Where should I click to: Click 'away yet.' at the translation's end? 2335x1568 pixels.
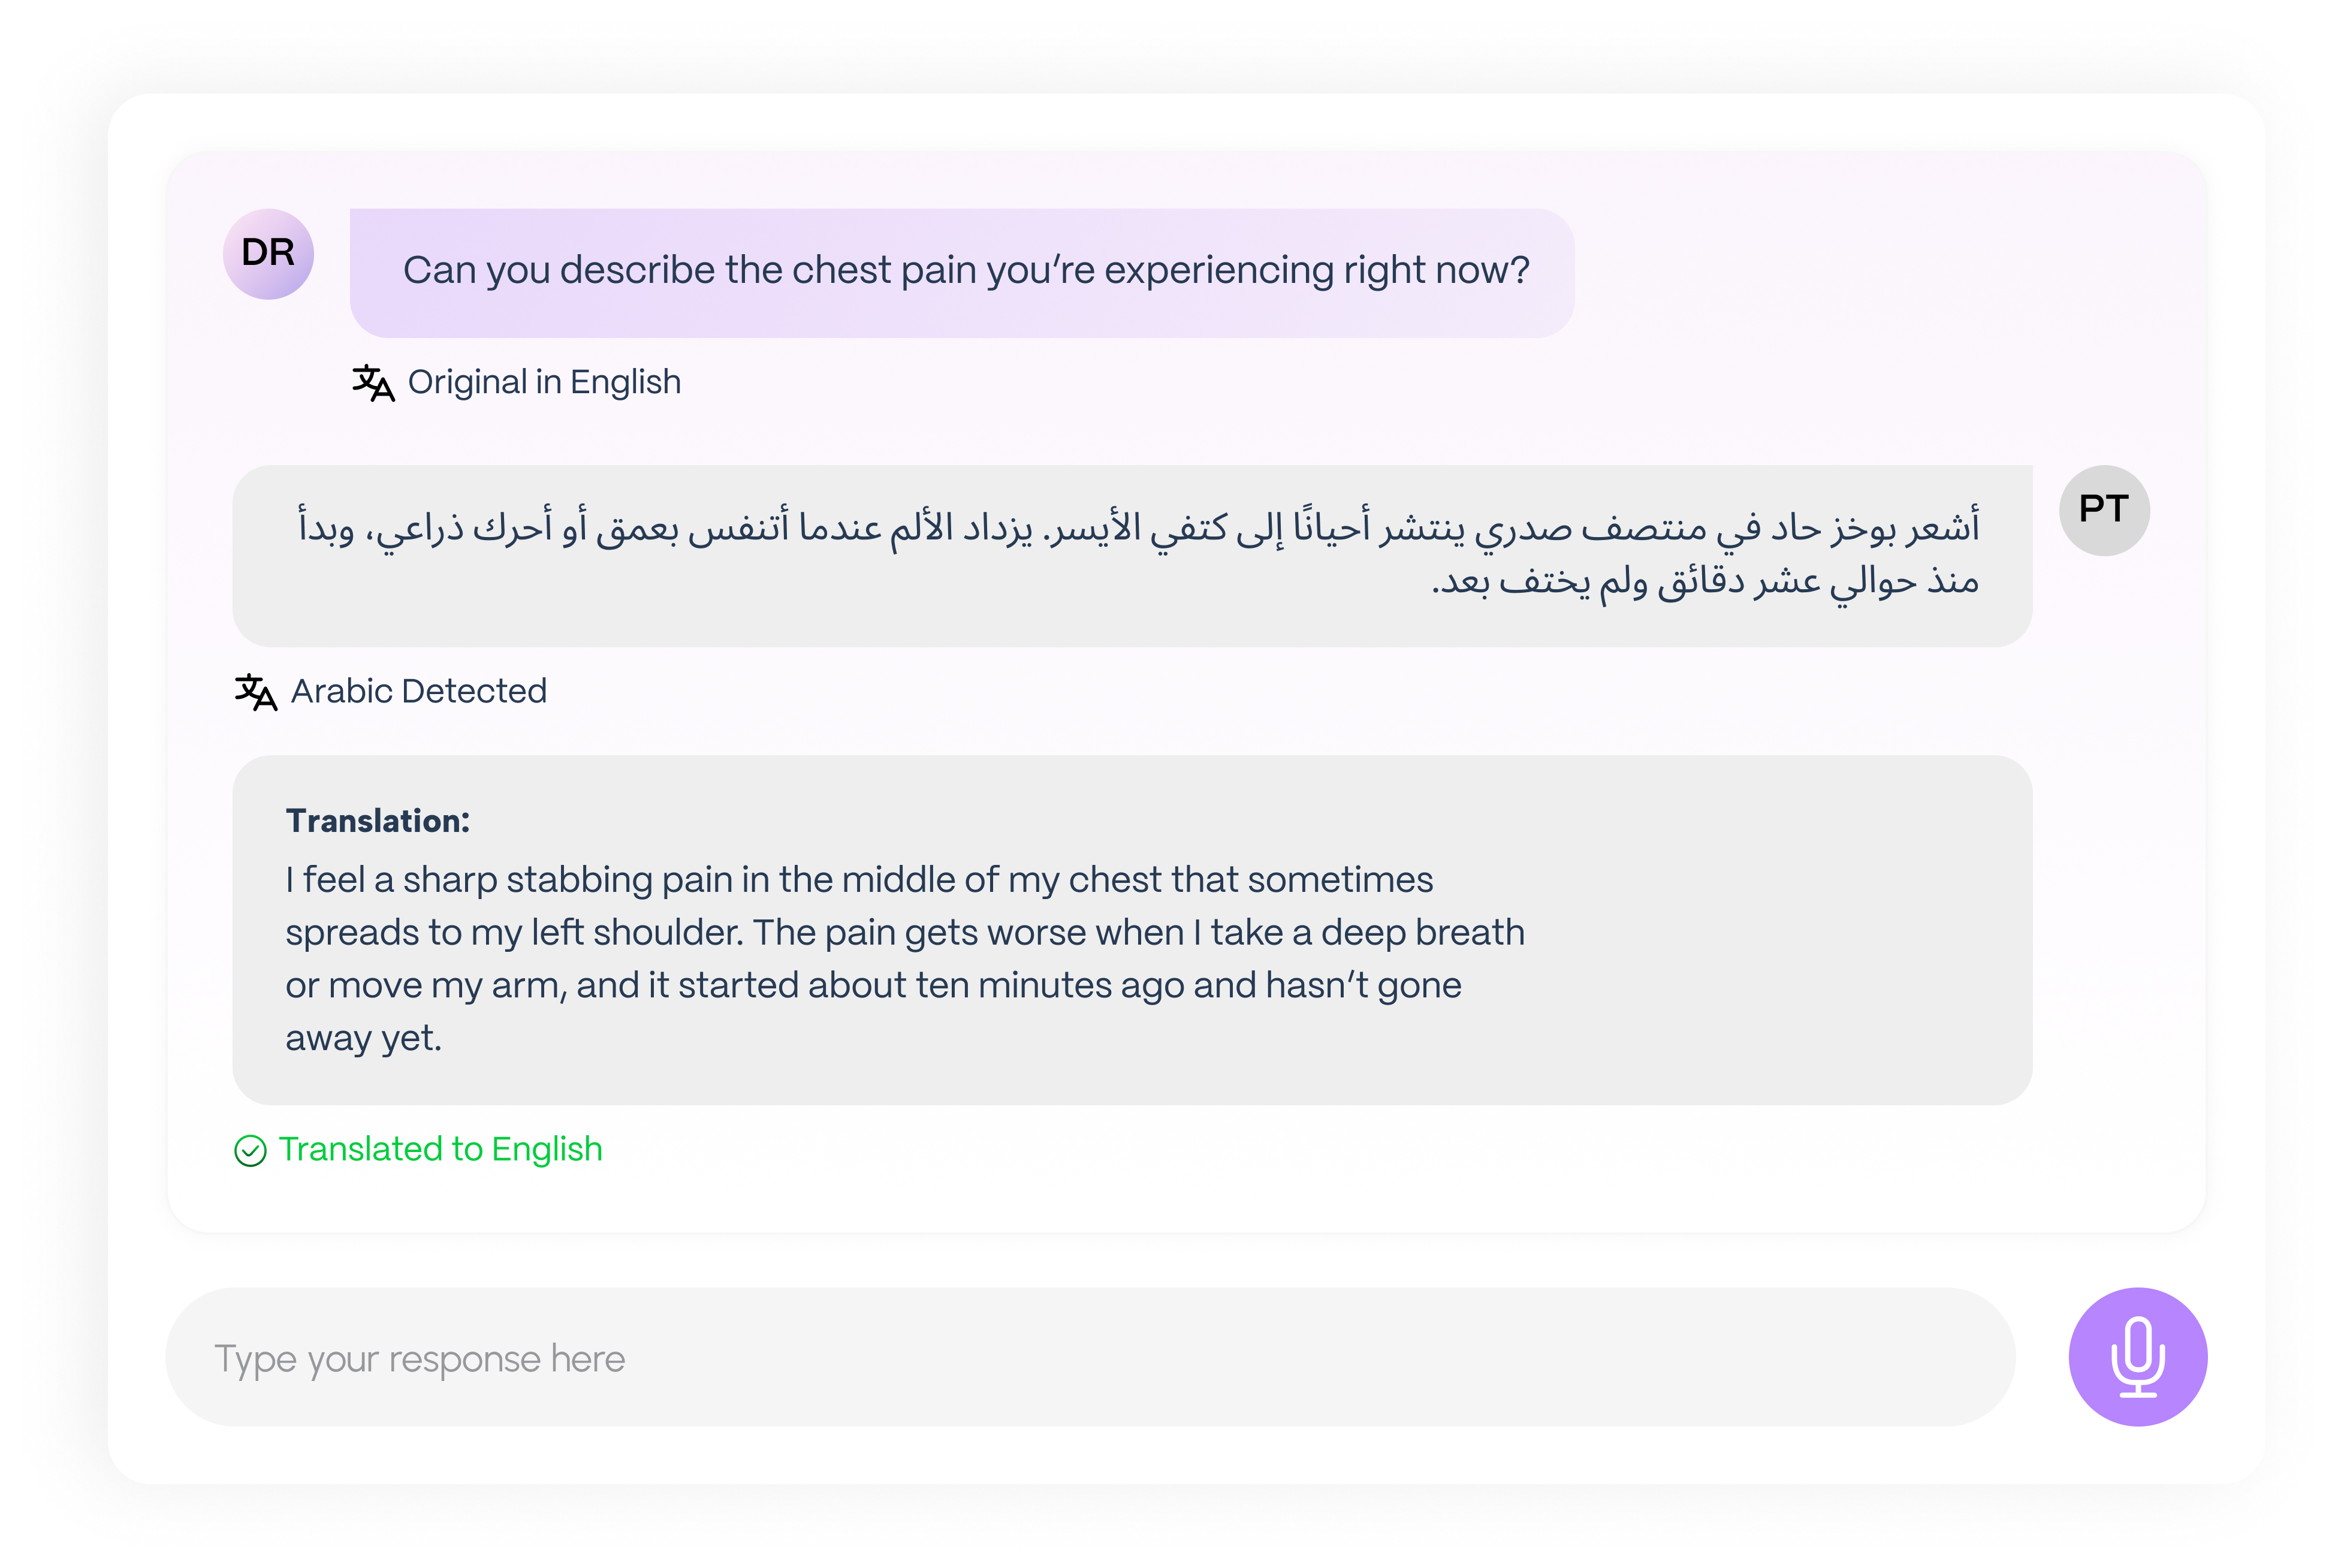363,1039
